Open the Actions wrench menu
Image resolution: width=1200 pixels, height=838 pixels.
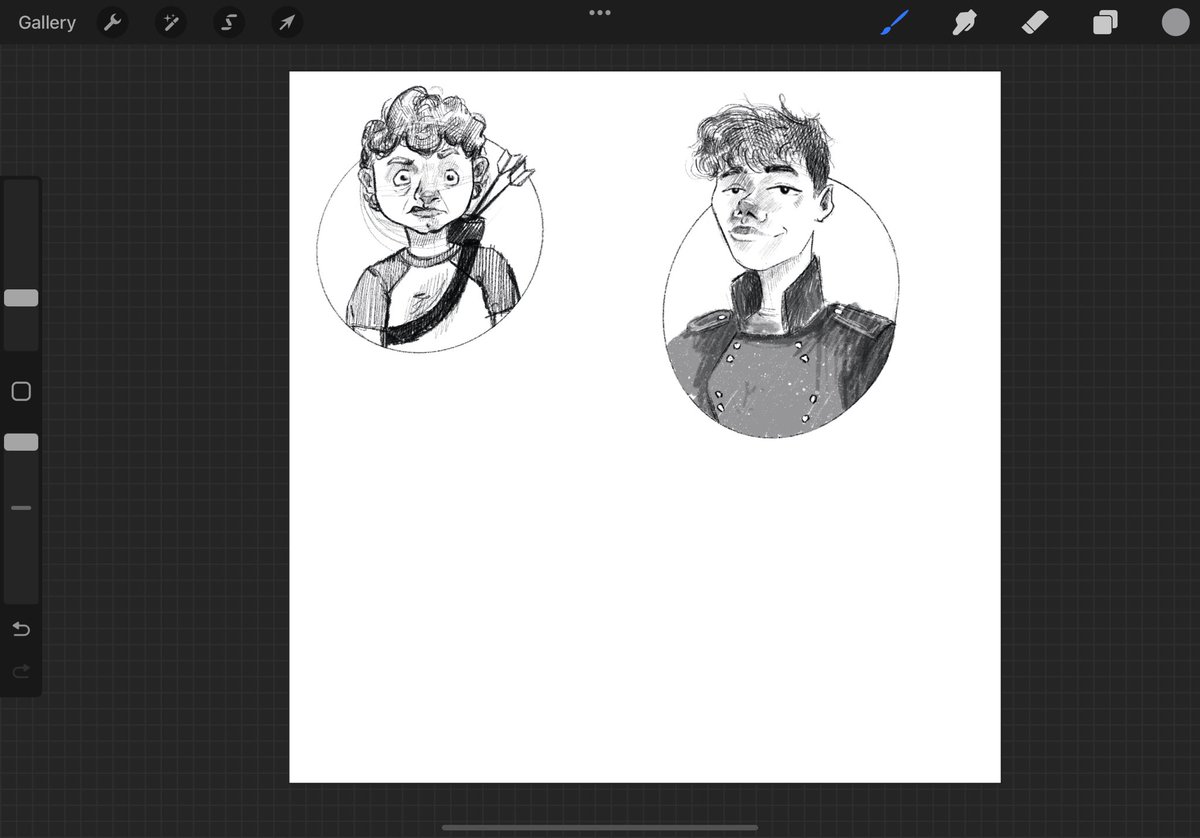tap(113, 22)
